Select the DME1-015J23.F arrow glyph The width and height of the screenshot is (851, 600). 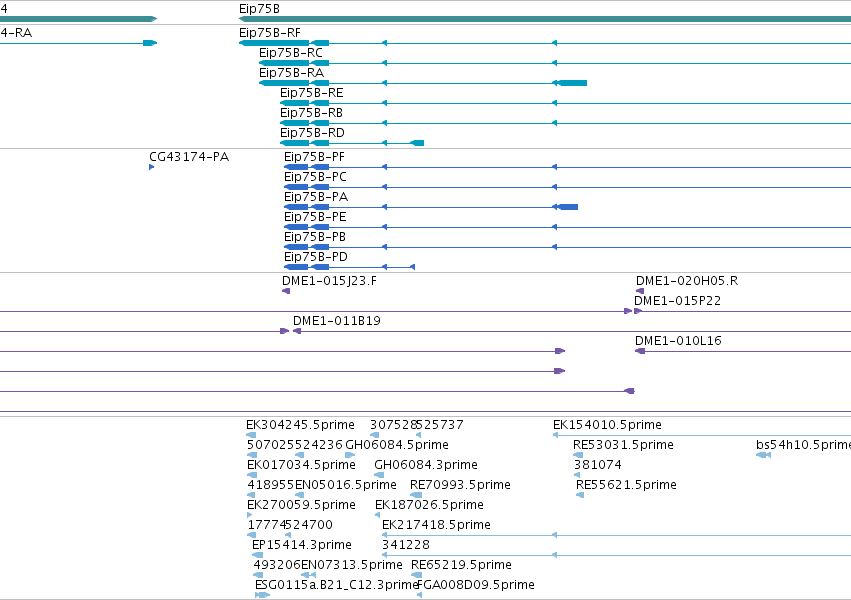coord(286,291)
